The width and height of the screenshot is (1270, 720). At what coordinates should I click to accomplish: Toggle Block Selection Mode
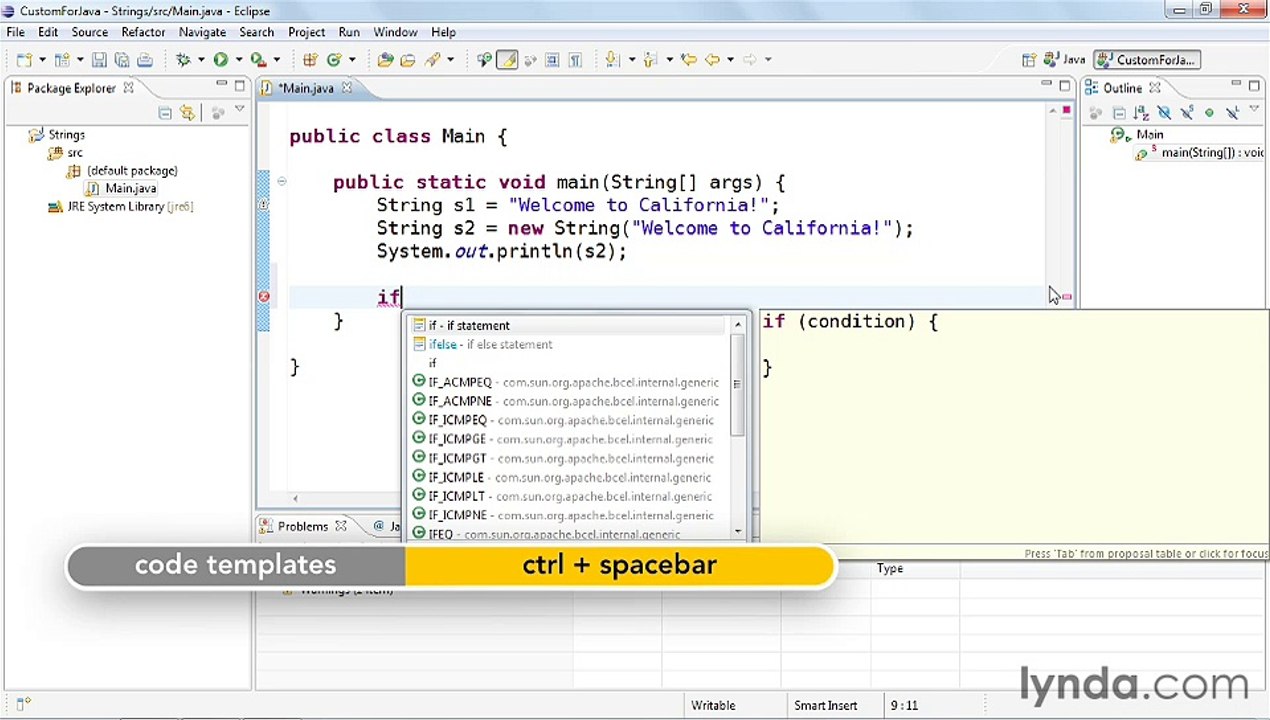552,60
